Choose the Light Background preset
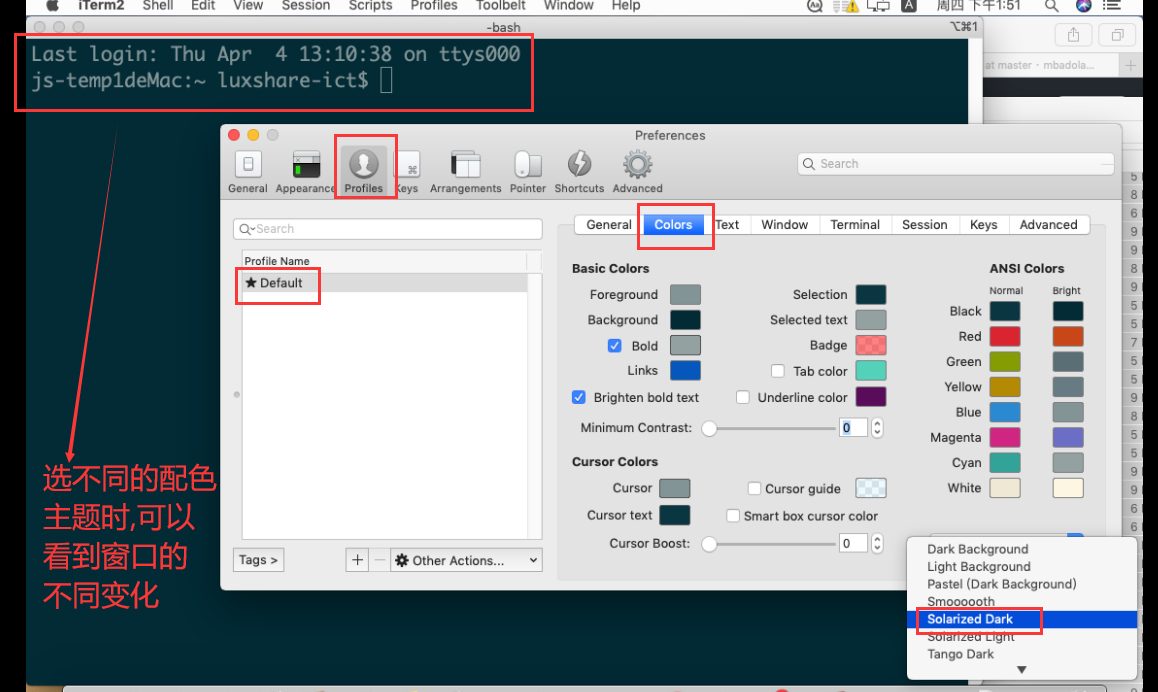This screenshot has width=1158, height=692. click(1022, 566)
